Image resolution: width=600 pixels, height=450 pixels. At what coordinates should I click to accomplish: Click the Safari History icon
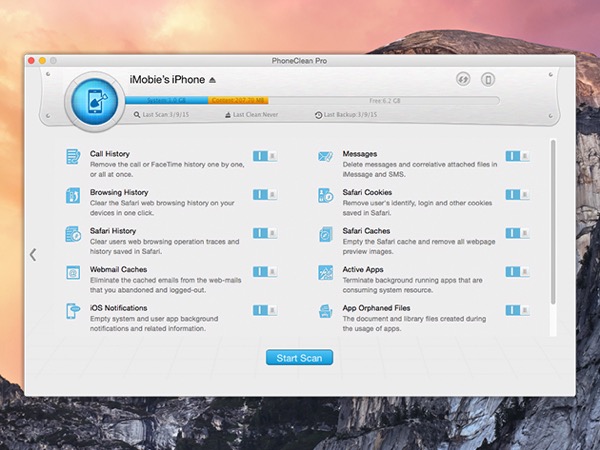tap(73, 234)
